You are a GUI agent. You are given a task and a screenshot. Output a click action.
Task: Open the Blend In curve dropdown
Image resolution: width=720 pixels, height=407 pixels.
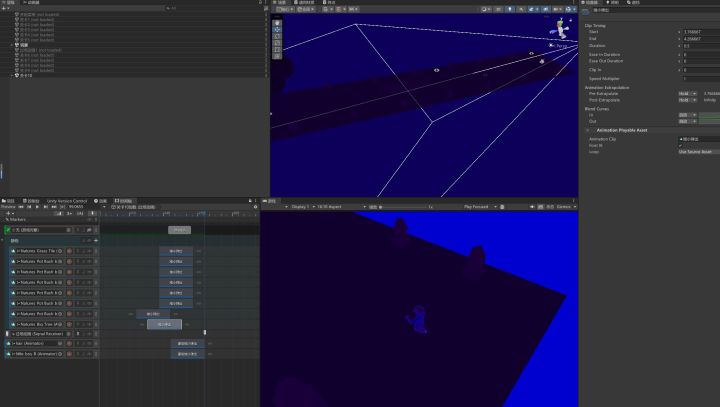coord(688,115)
